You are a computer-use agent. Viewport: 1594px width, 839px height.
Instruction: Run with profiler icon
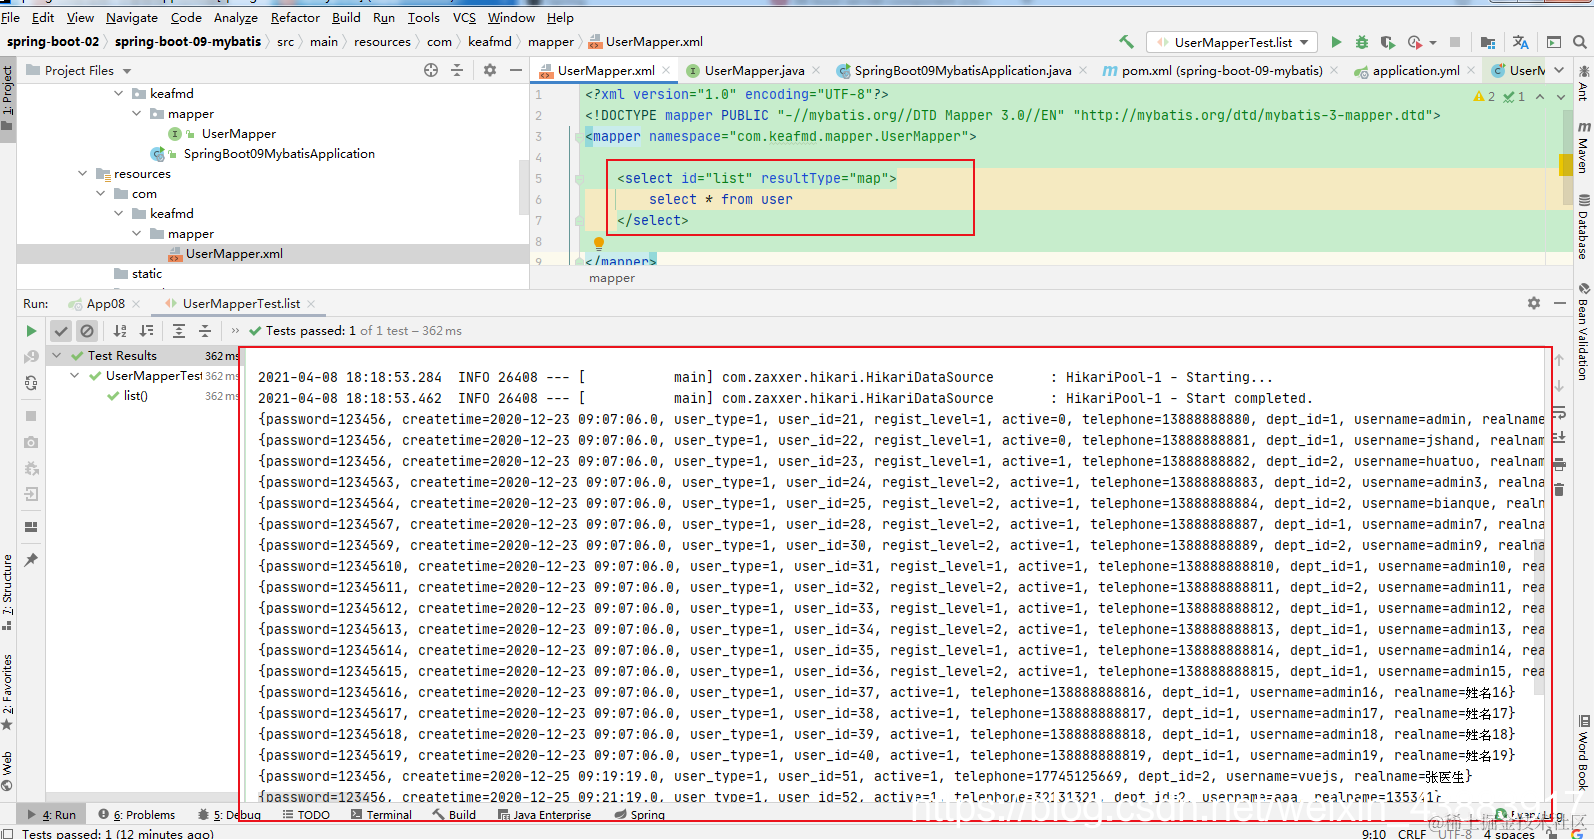1414,42
